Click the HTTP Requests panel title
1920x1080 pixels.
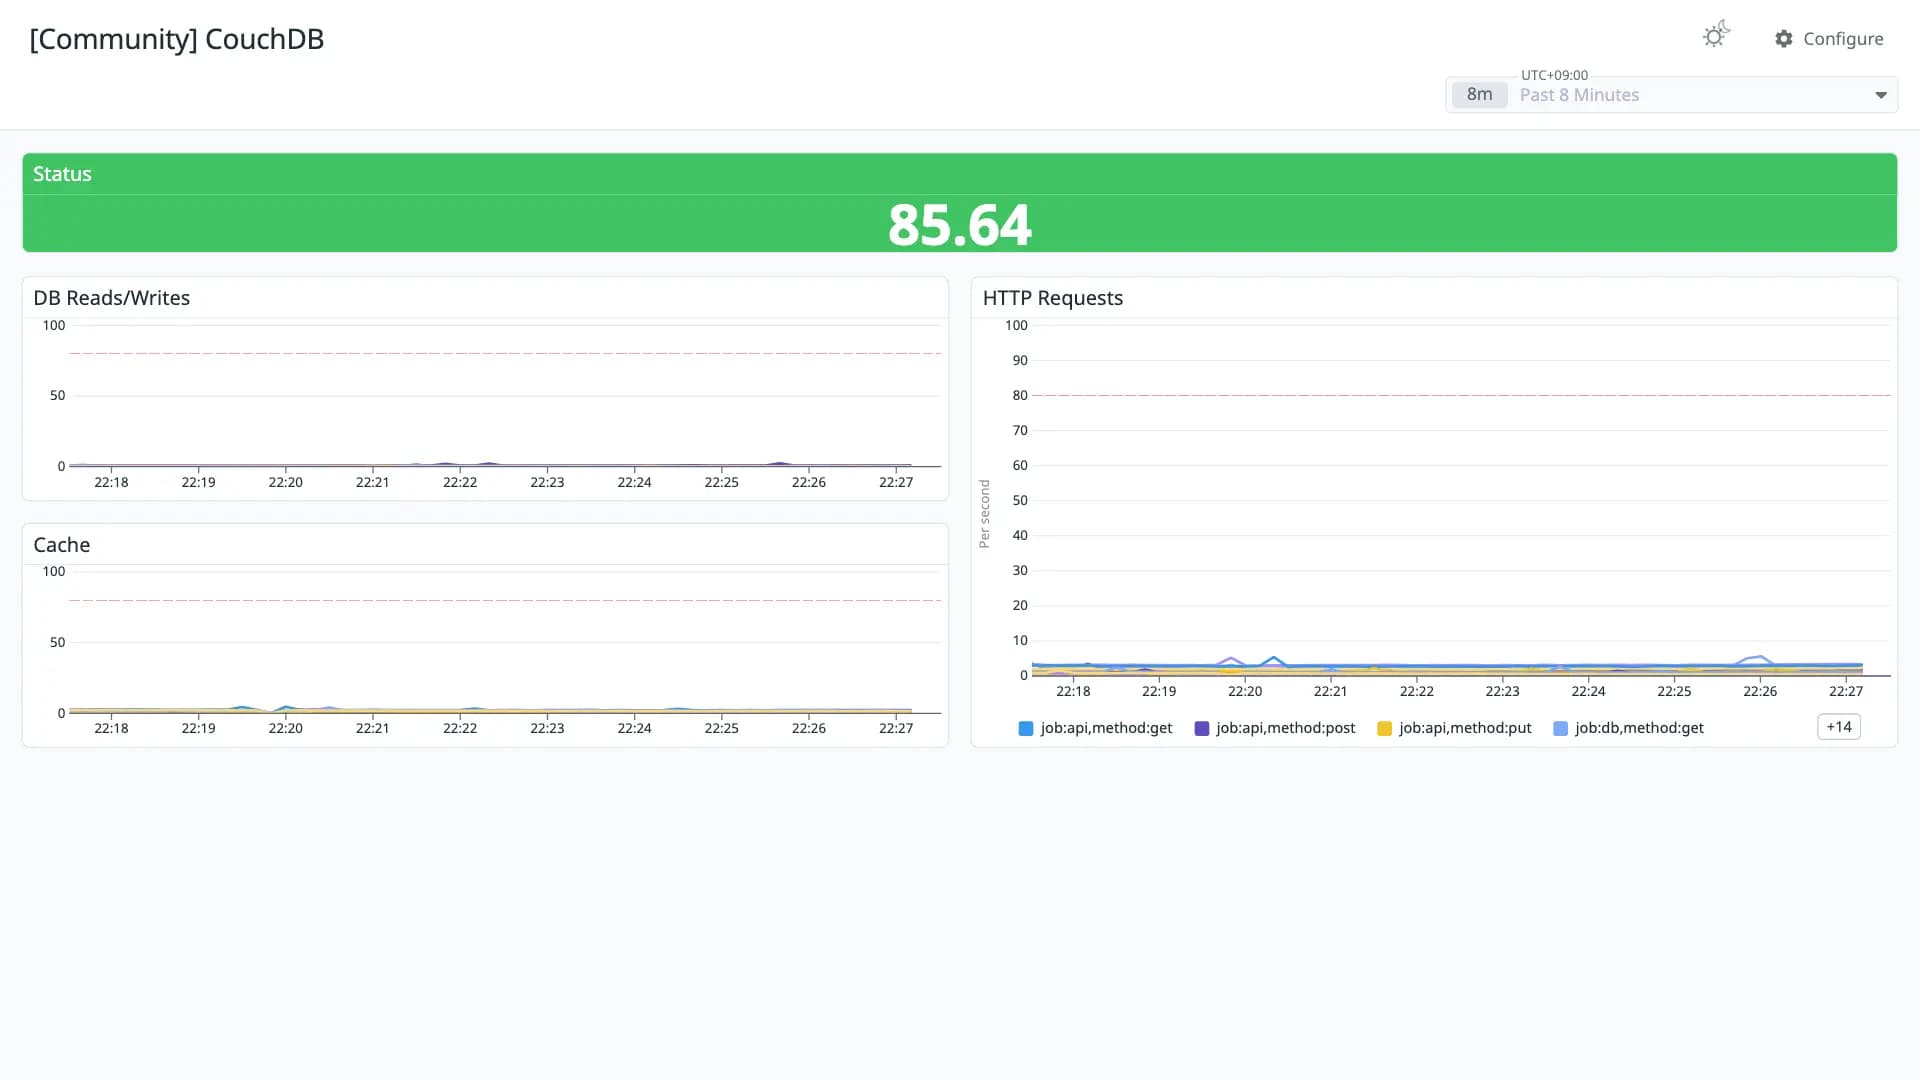point(1052,298)
